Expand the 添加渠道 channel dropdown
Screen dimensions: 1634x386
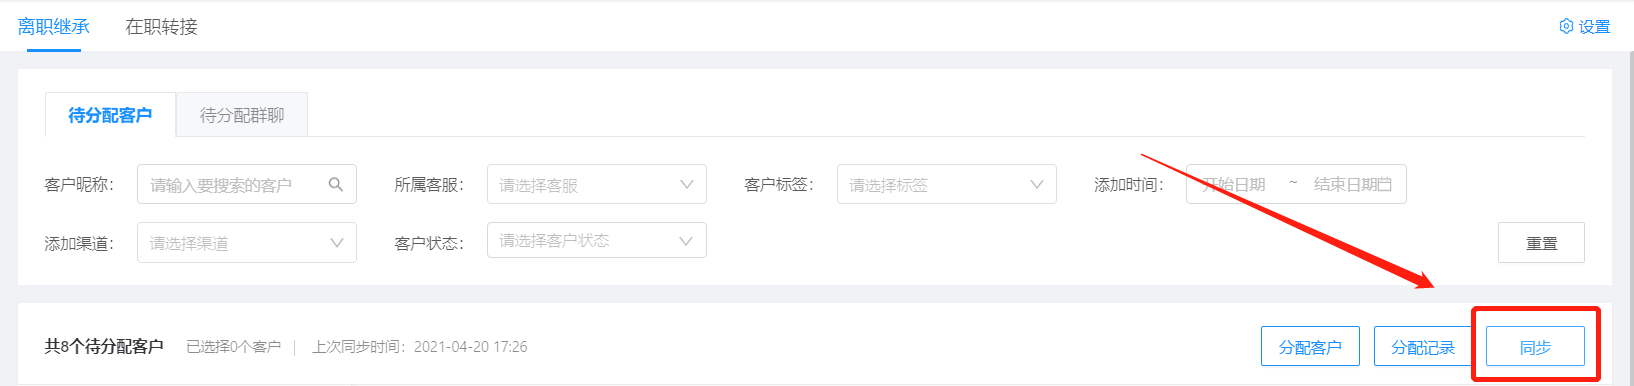click(x=246, y=243)
